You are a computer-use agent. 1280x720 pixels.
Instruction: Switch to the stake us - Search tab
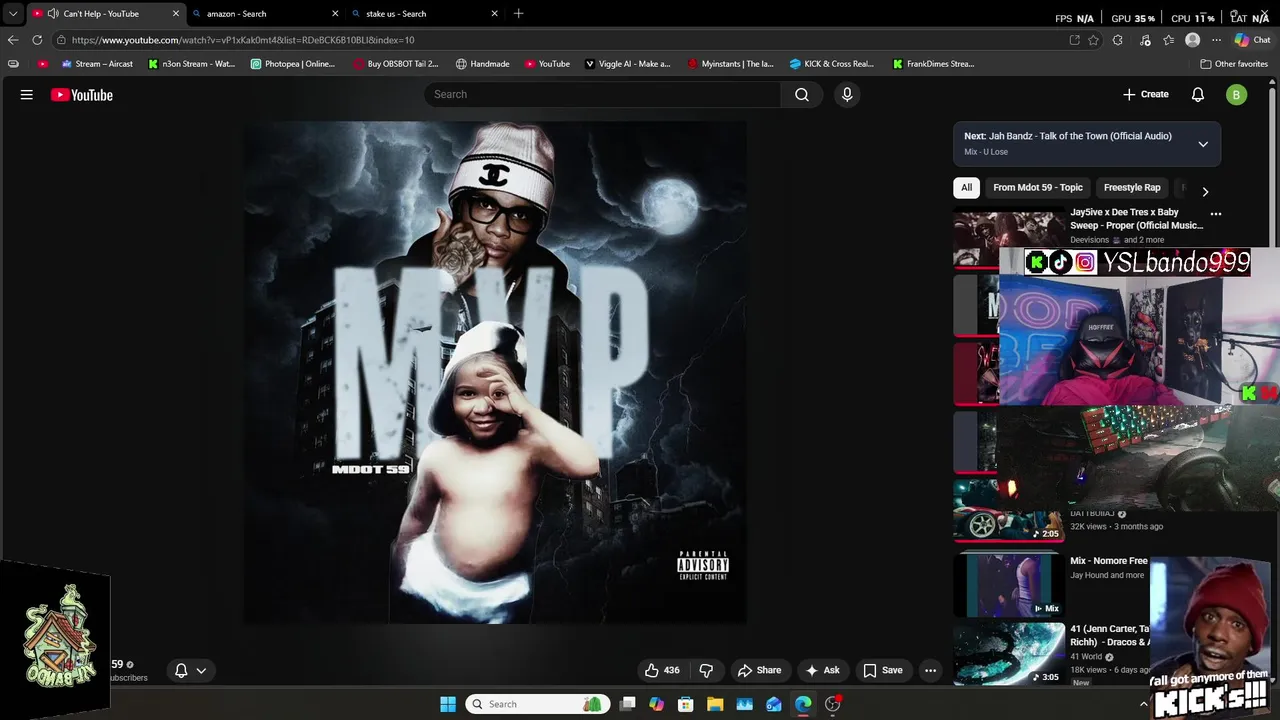coord(425,14)
